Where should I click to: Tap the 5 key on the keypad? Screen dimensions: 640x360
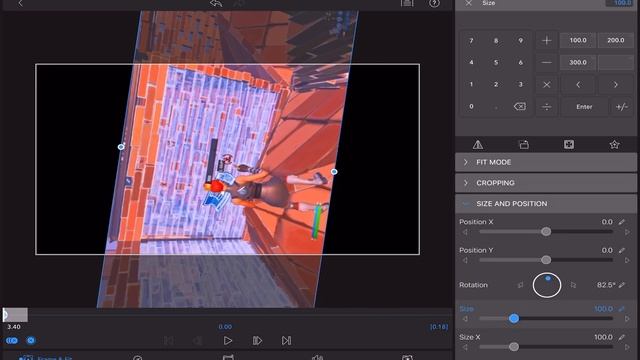pos(496,62)
